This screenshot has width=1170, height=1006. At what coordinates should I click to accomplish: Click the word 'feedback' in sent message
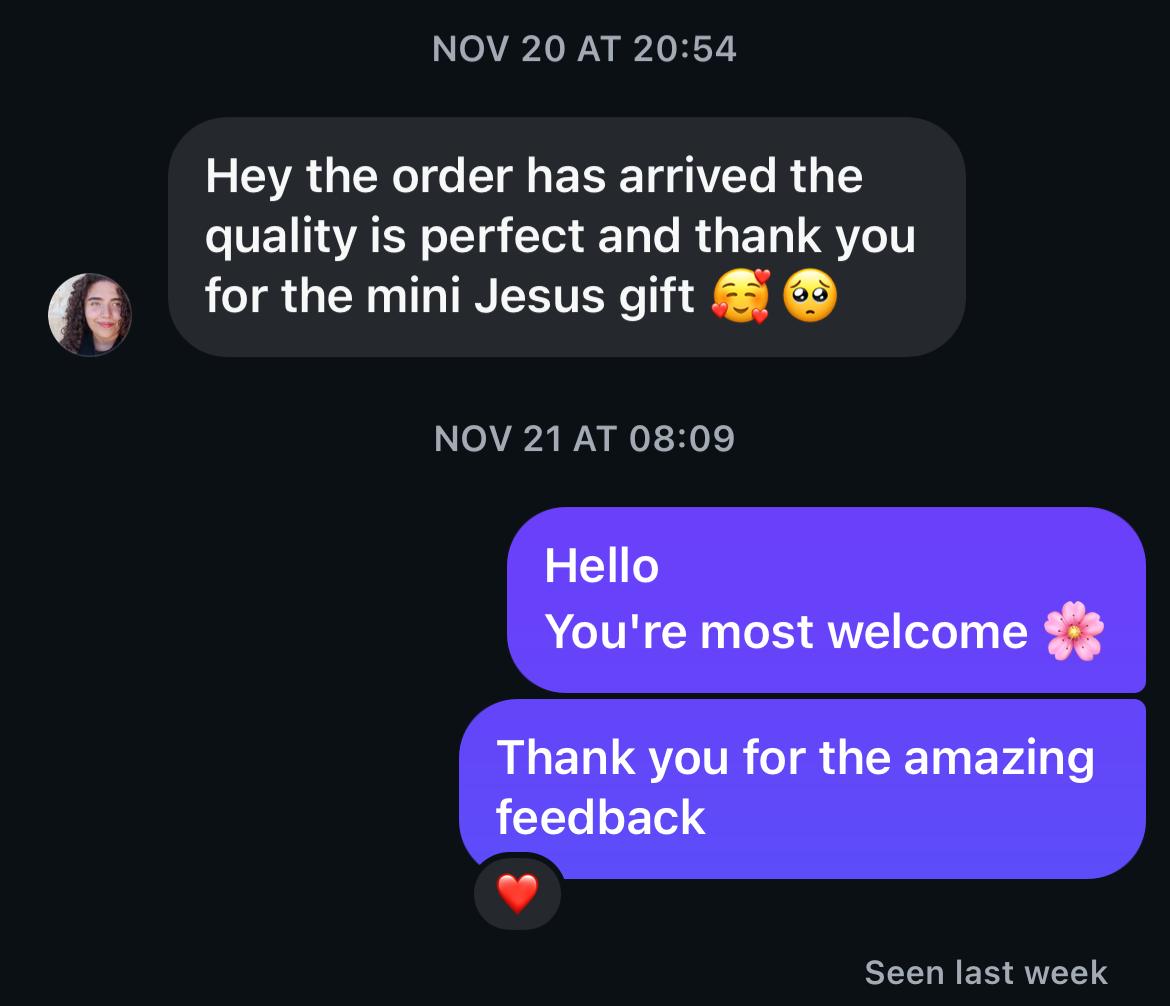[x=601, y=817]
